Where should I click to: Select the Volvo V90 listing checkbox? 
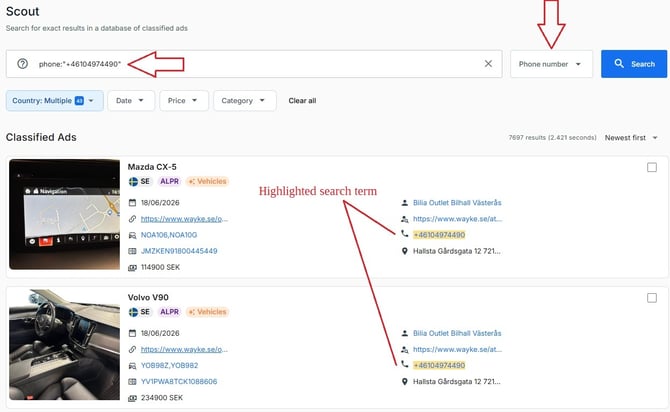(652, 297)
